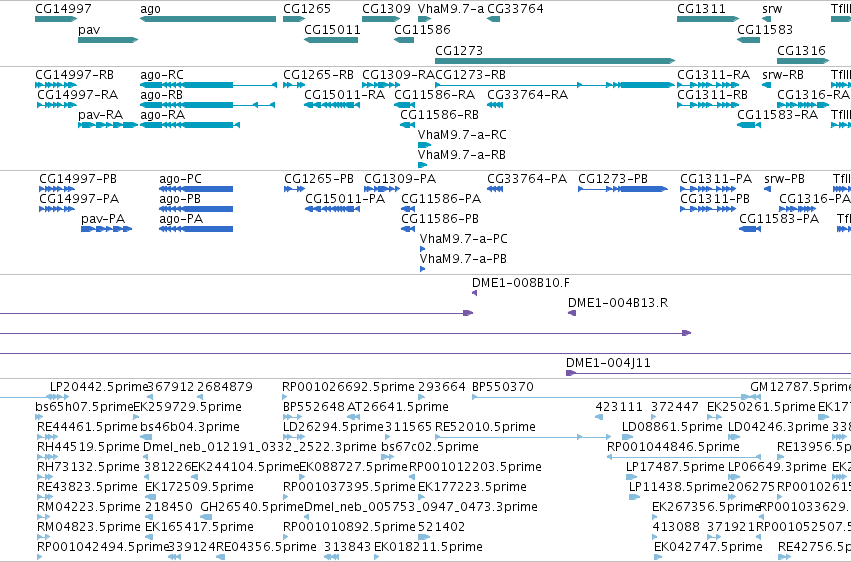Click the DME1-004B13.R clone label
The height and width of the screenshot is (562, 851).
[618, 303]
